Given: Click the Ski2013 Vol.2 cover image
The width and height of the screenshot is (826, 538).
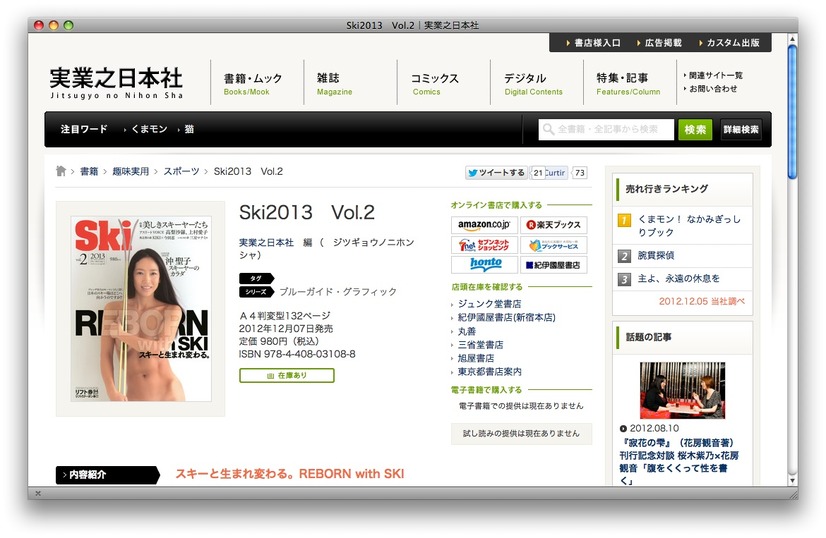Looking at the screenshot, I should 141,309.
